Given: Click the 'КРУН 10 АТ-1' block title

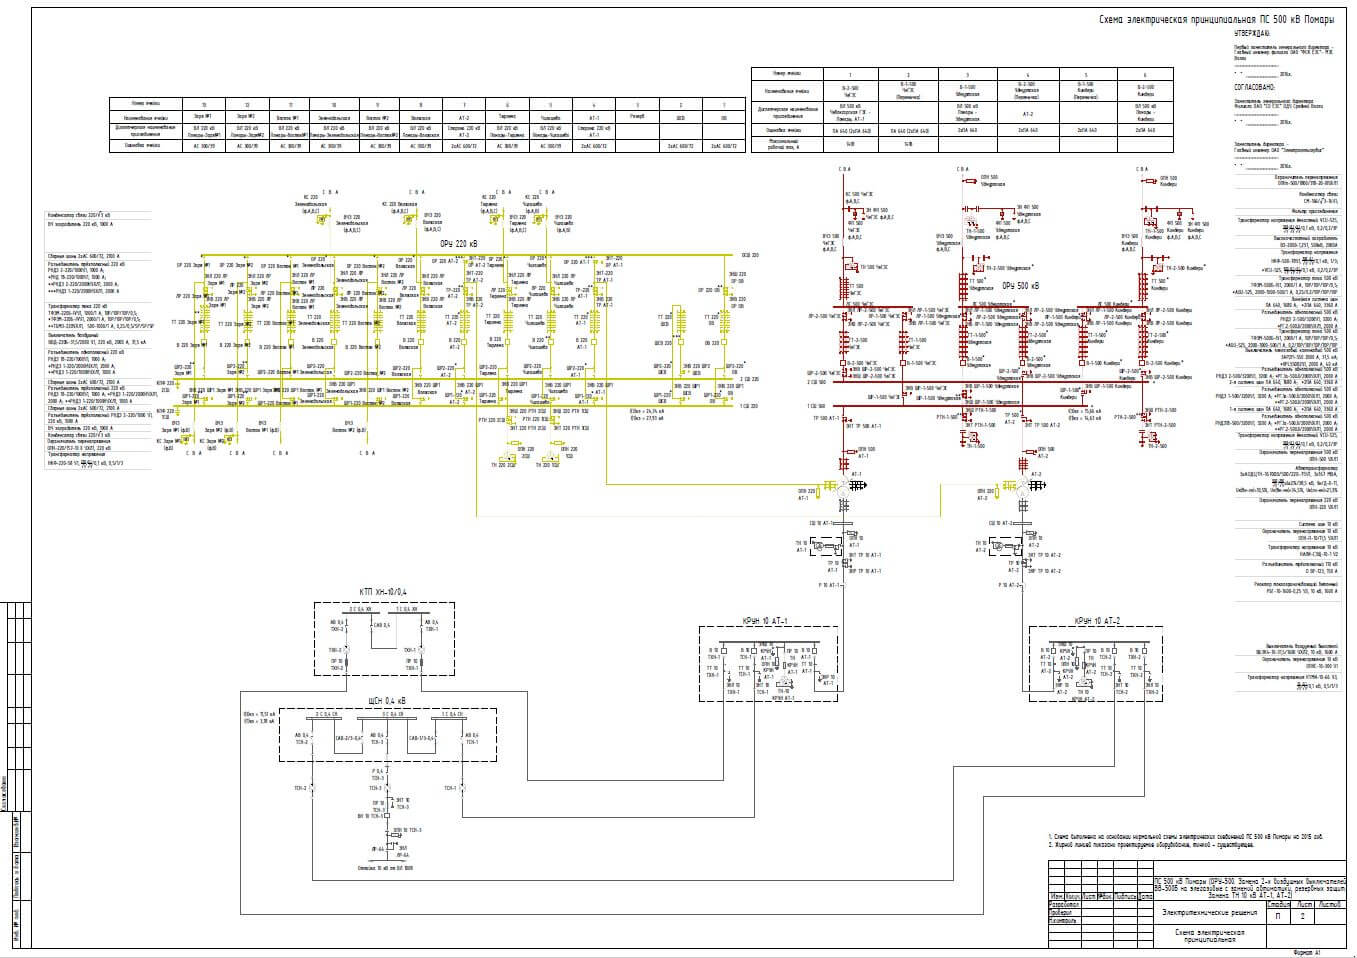Looking at the screenshot, I should [764, 619].
